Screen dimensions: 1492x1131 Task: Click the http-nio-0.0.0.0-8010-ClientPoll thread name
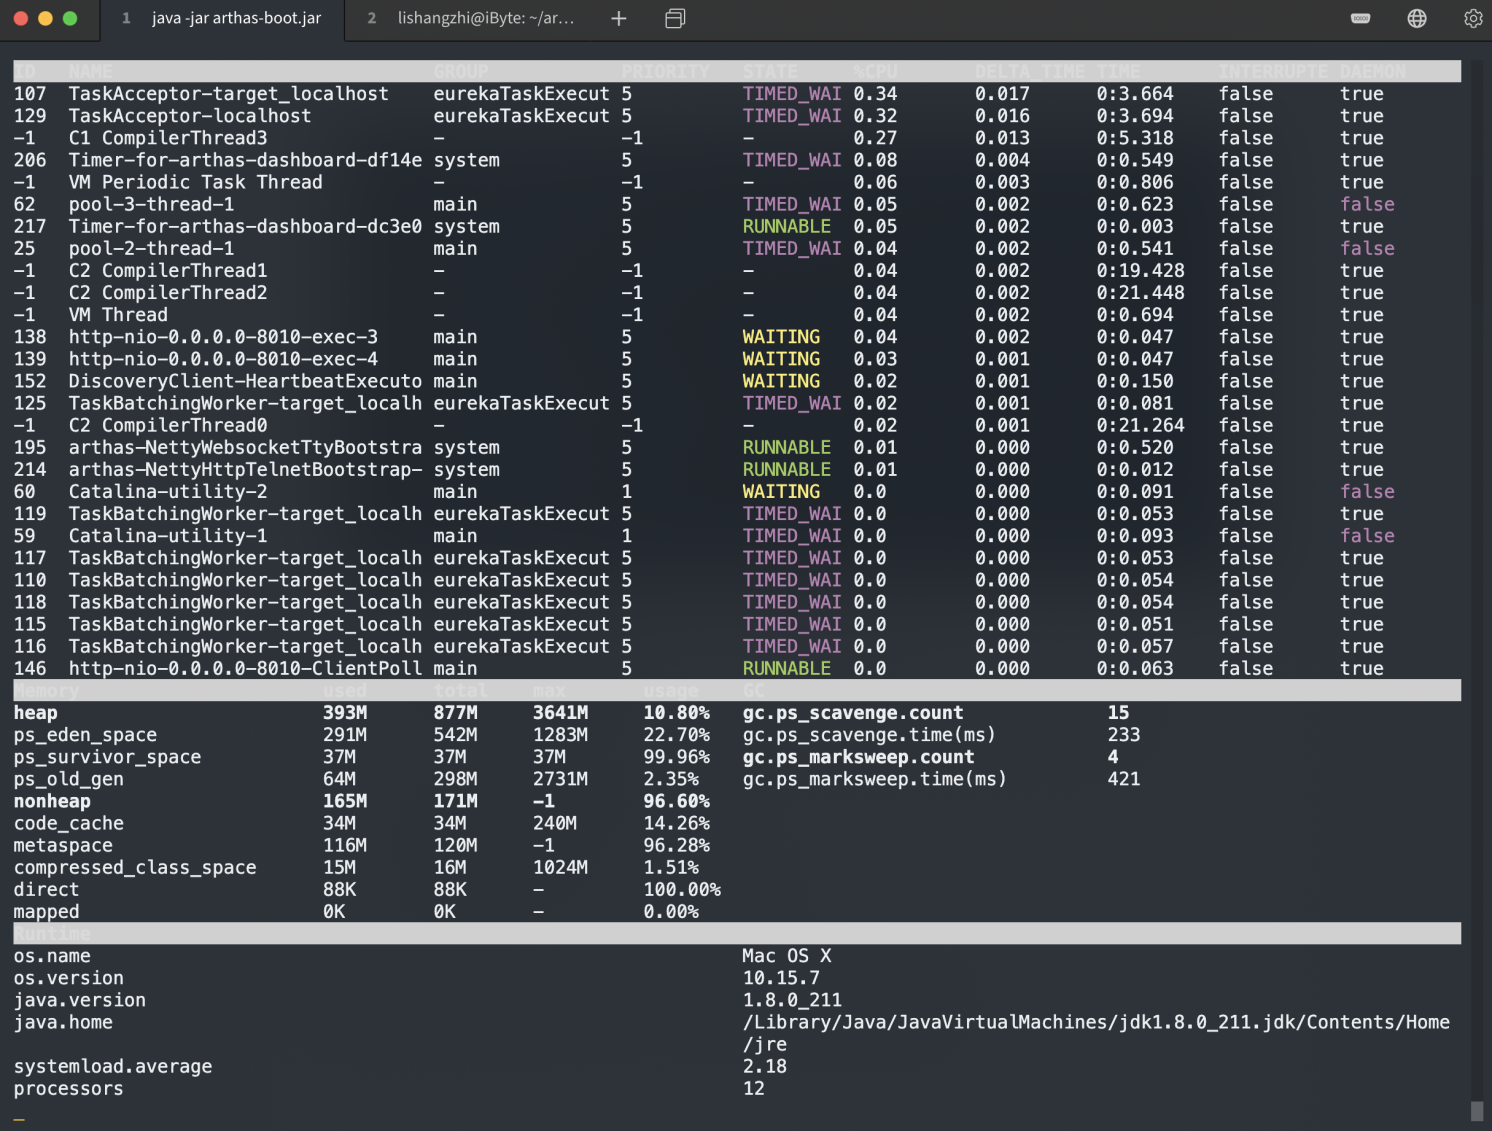[245, 668]
